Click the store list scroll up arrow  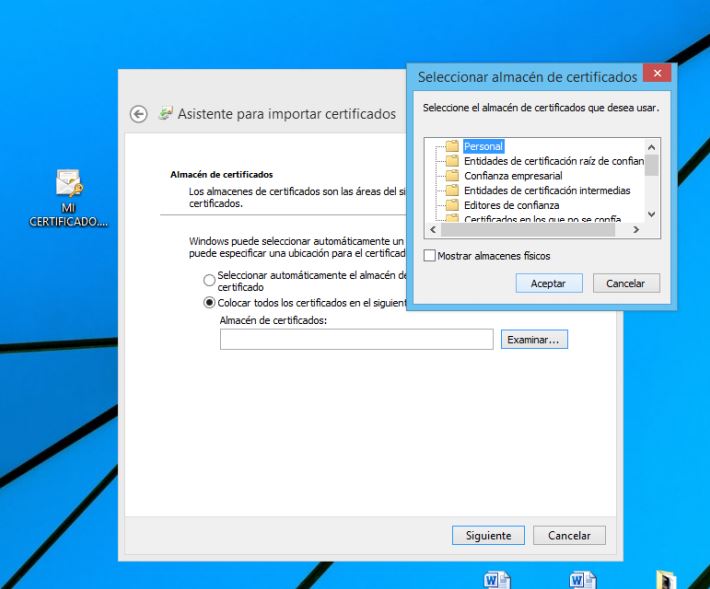pyautogui.click(x=652, y=147)
